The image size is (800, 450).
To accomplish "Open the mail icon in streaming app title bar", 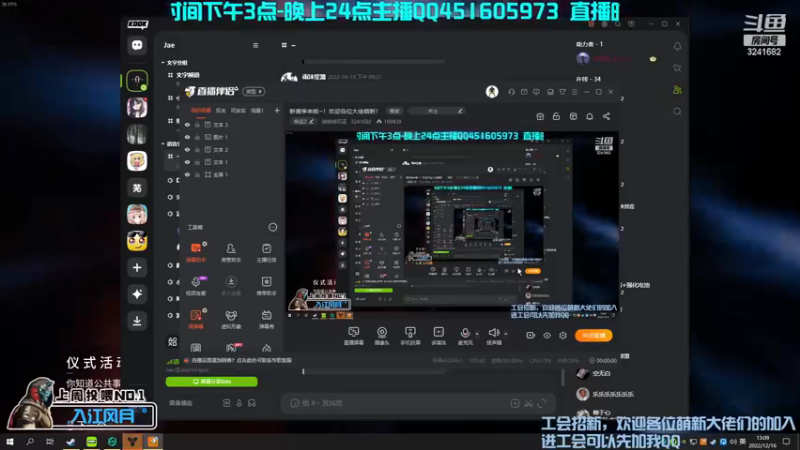I will pos(524,92).
